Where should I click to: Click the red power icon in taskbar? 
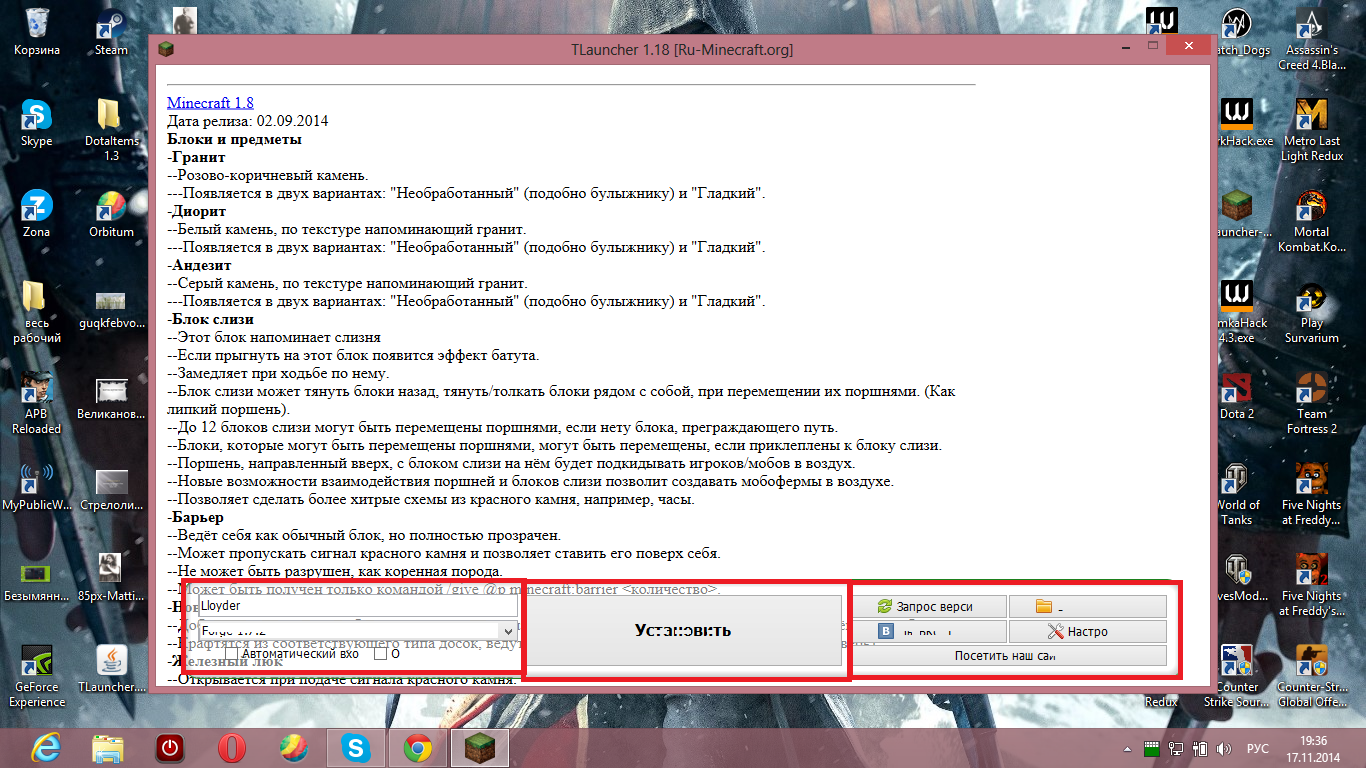tap(170, 748)
